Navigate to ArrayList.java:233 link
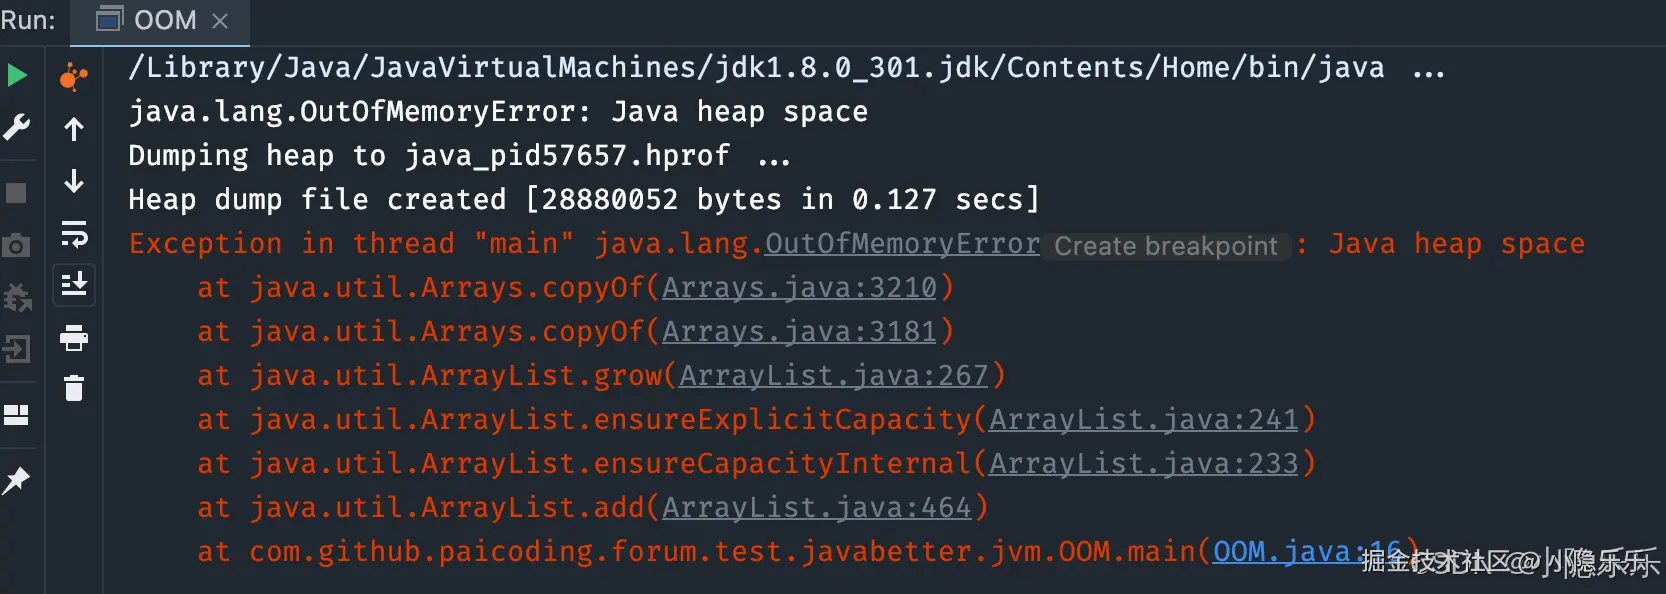1666x594 pixels. (x=1144, y=464)
